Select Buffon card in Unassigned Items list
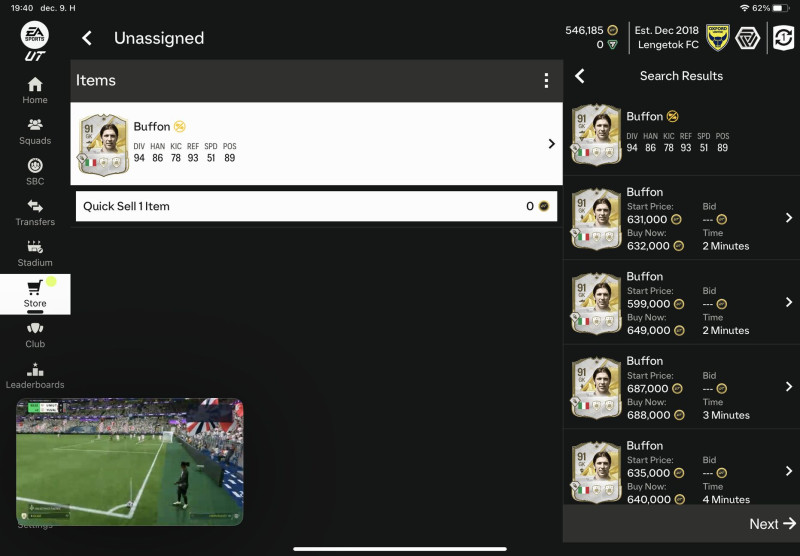This screenshot has height=556, width=800. pos(316,144)
